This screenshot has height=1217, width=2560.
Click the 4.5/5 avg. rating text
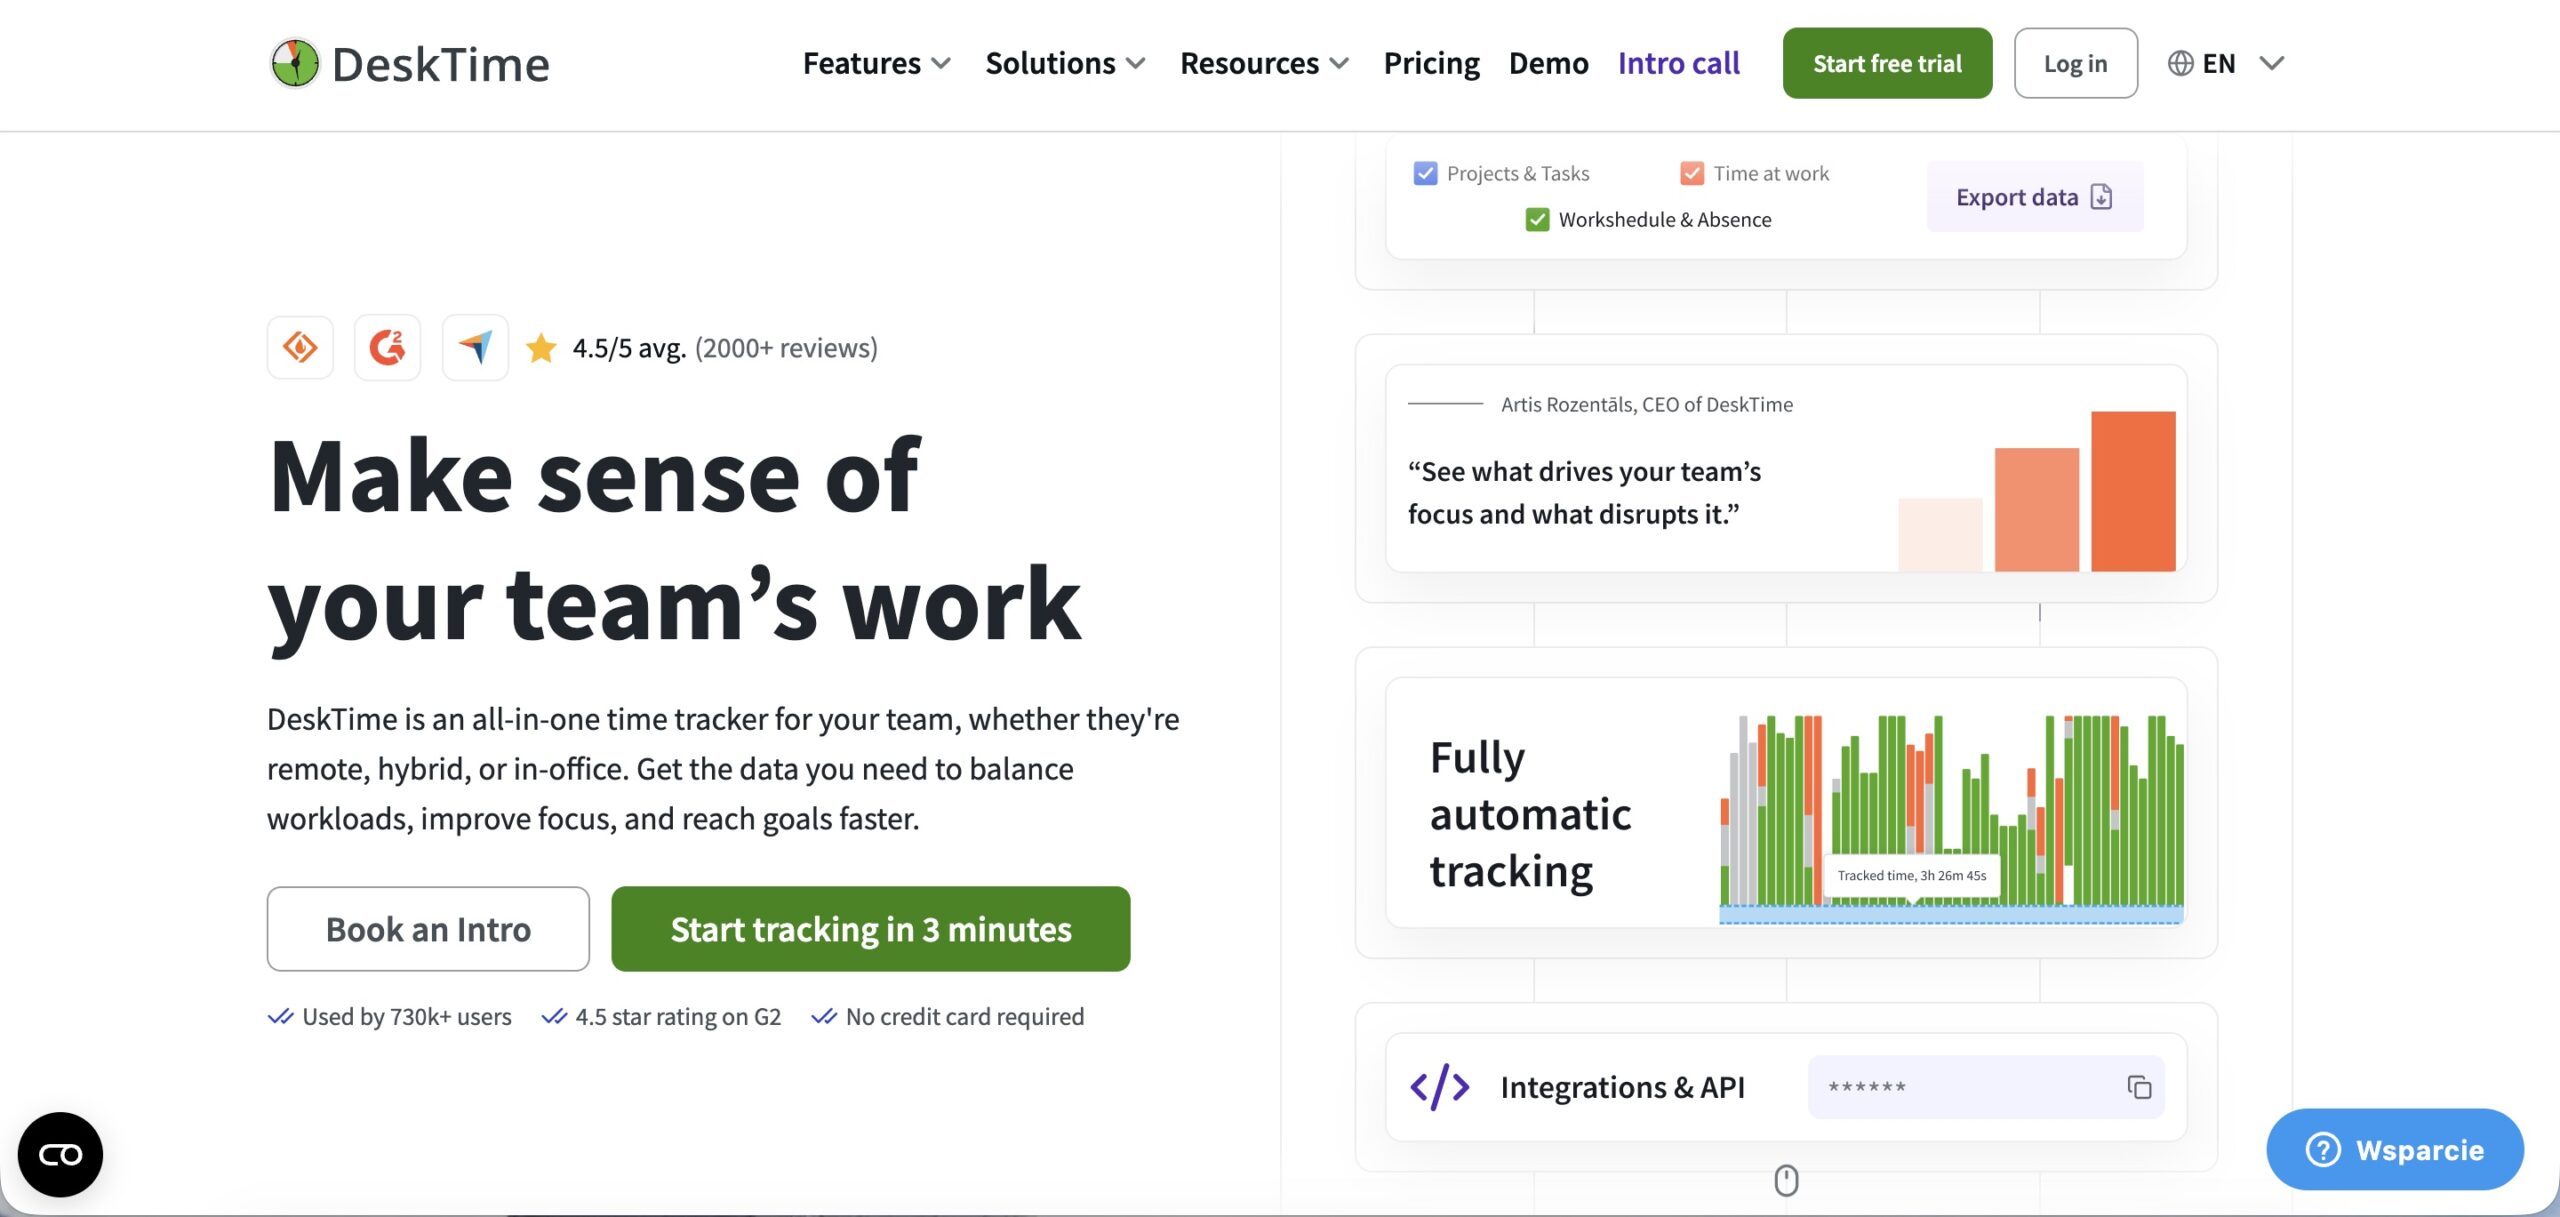[629, 348]
